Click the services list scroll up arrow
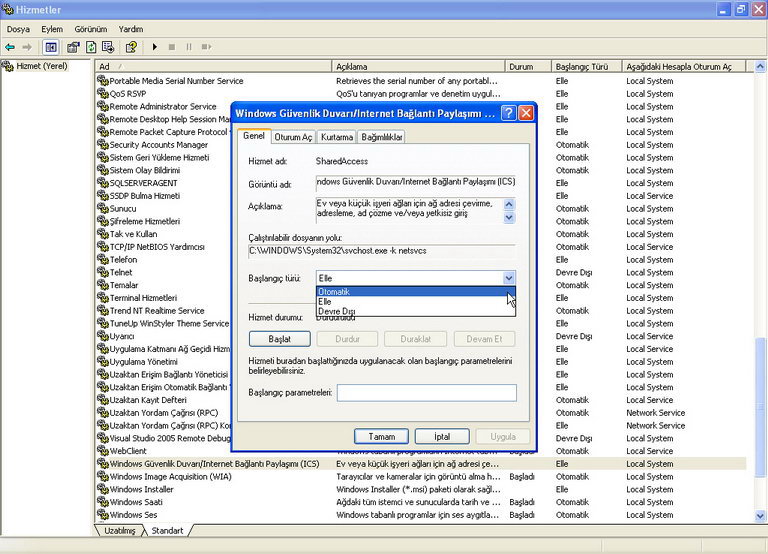The width and height of the screenshot is (768, 554). coord(760,66)
